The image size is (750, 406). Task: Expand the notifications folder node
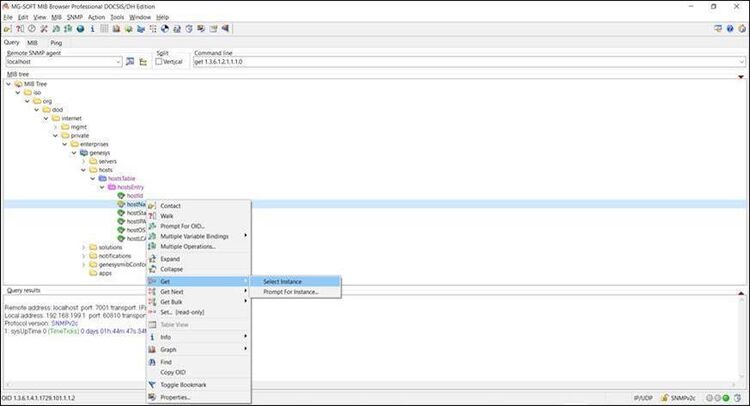pyautogui.click(x=83, y=256)
